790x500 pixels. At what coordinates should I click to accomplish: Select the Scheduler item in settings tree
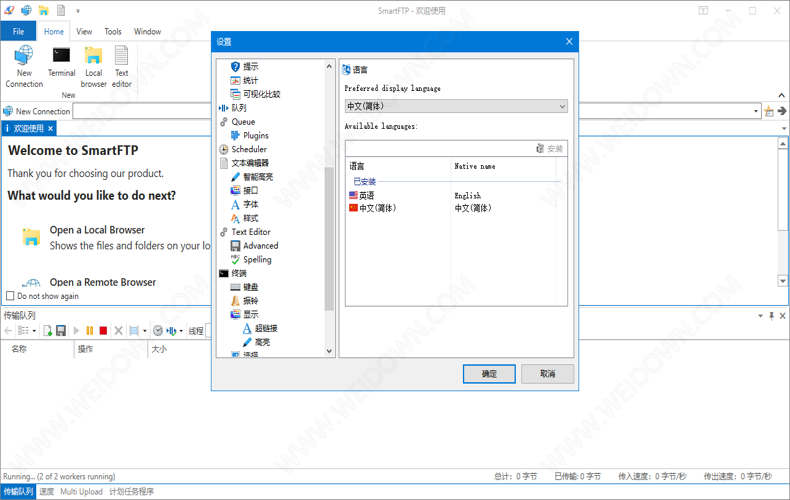click(x=249, y=149)
